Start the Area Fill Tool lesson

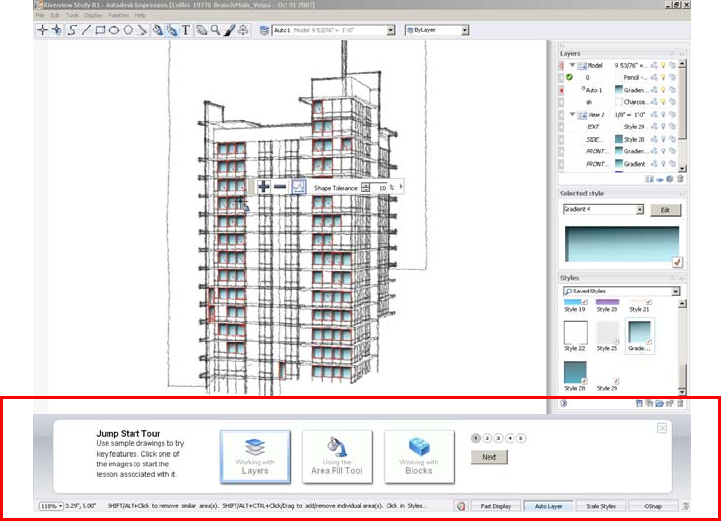[336, 457]
